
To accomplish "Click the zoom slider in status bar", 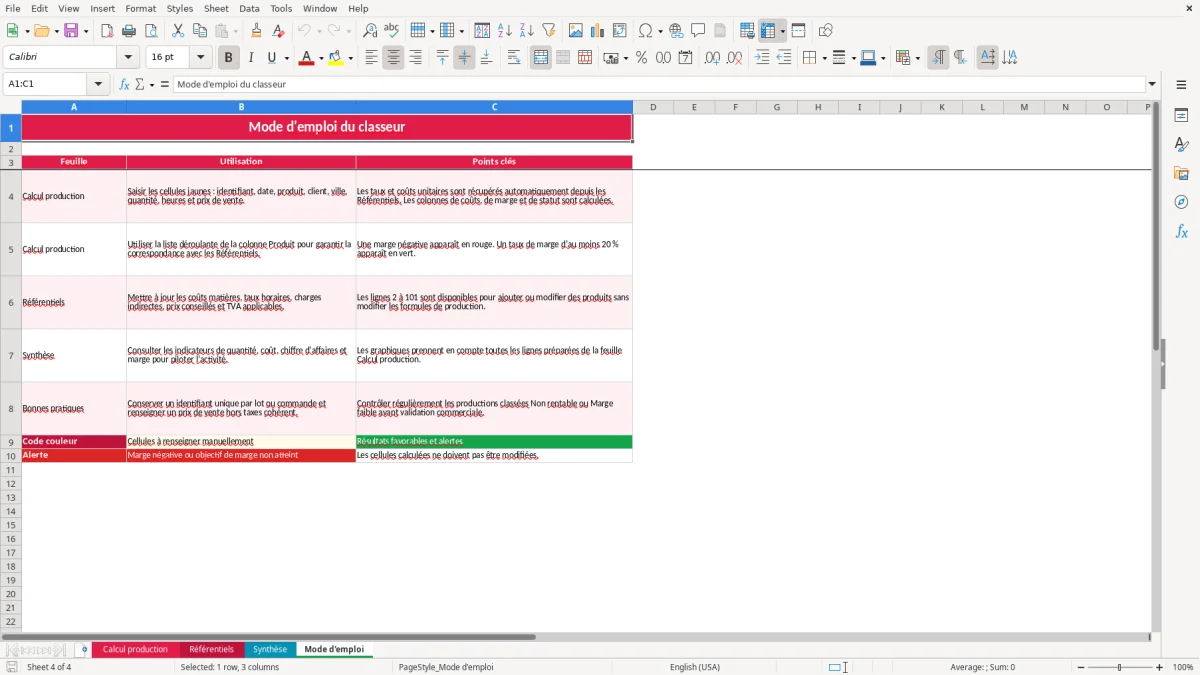I will (1119, 667).
